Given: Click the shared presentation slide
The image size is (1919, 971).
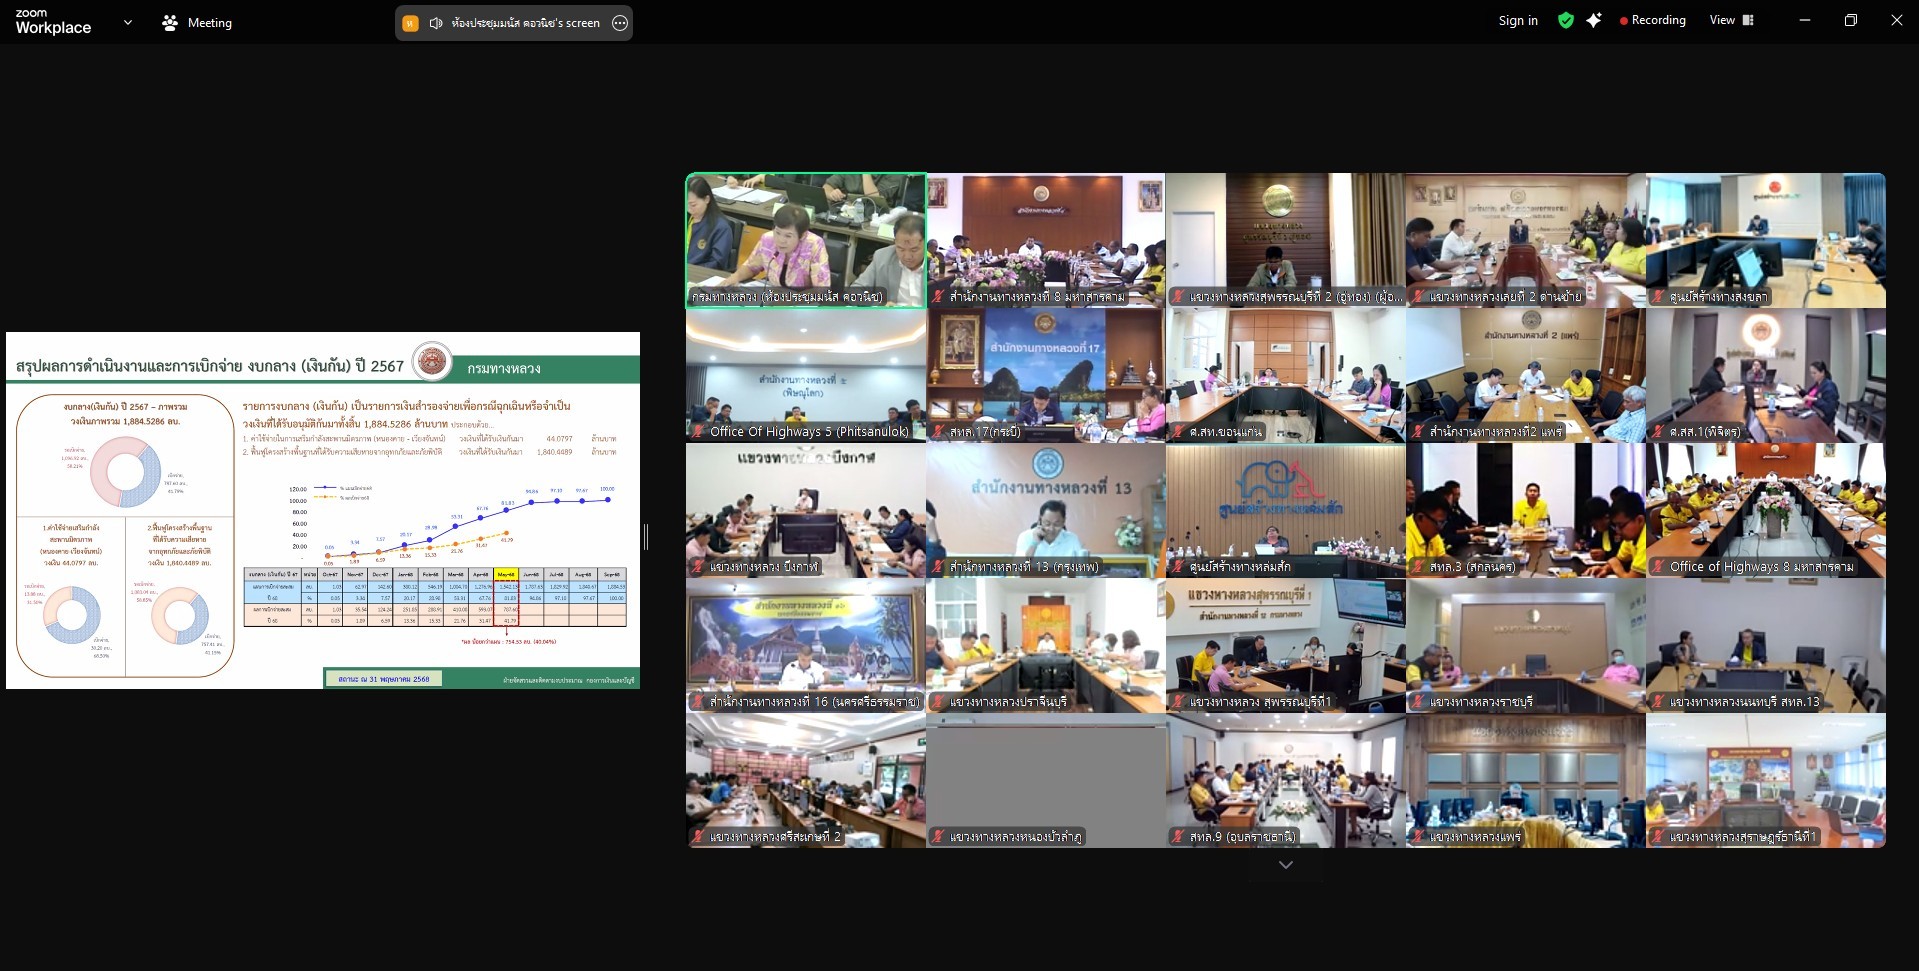Looking at the screenshot, I should coord(323,510).
